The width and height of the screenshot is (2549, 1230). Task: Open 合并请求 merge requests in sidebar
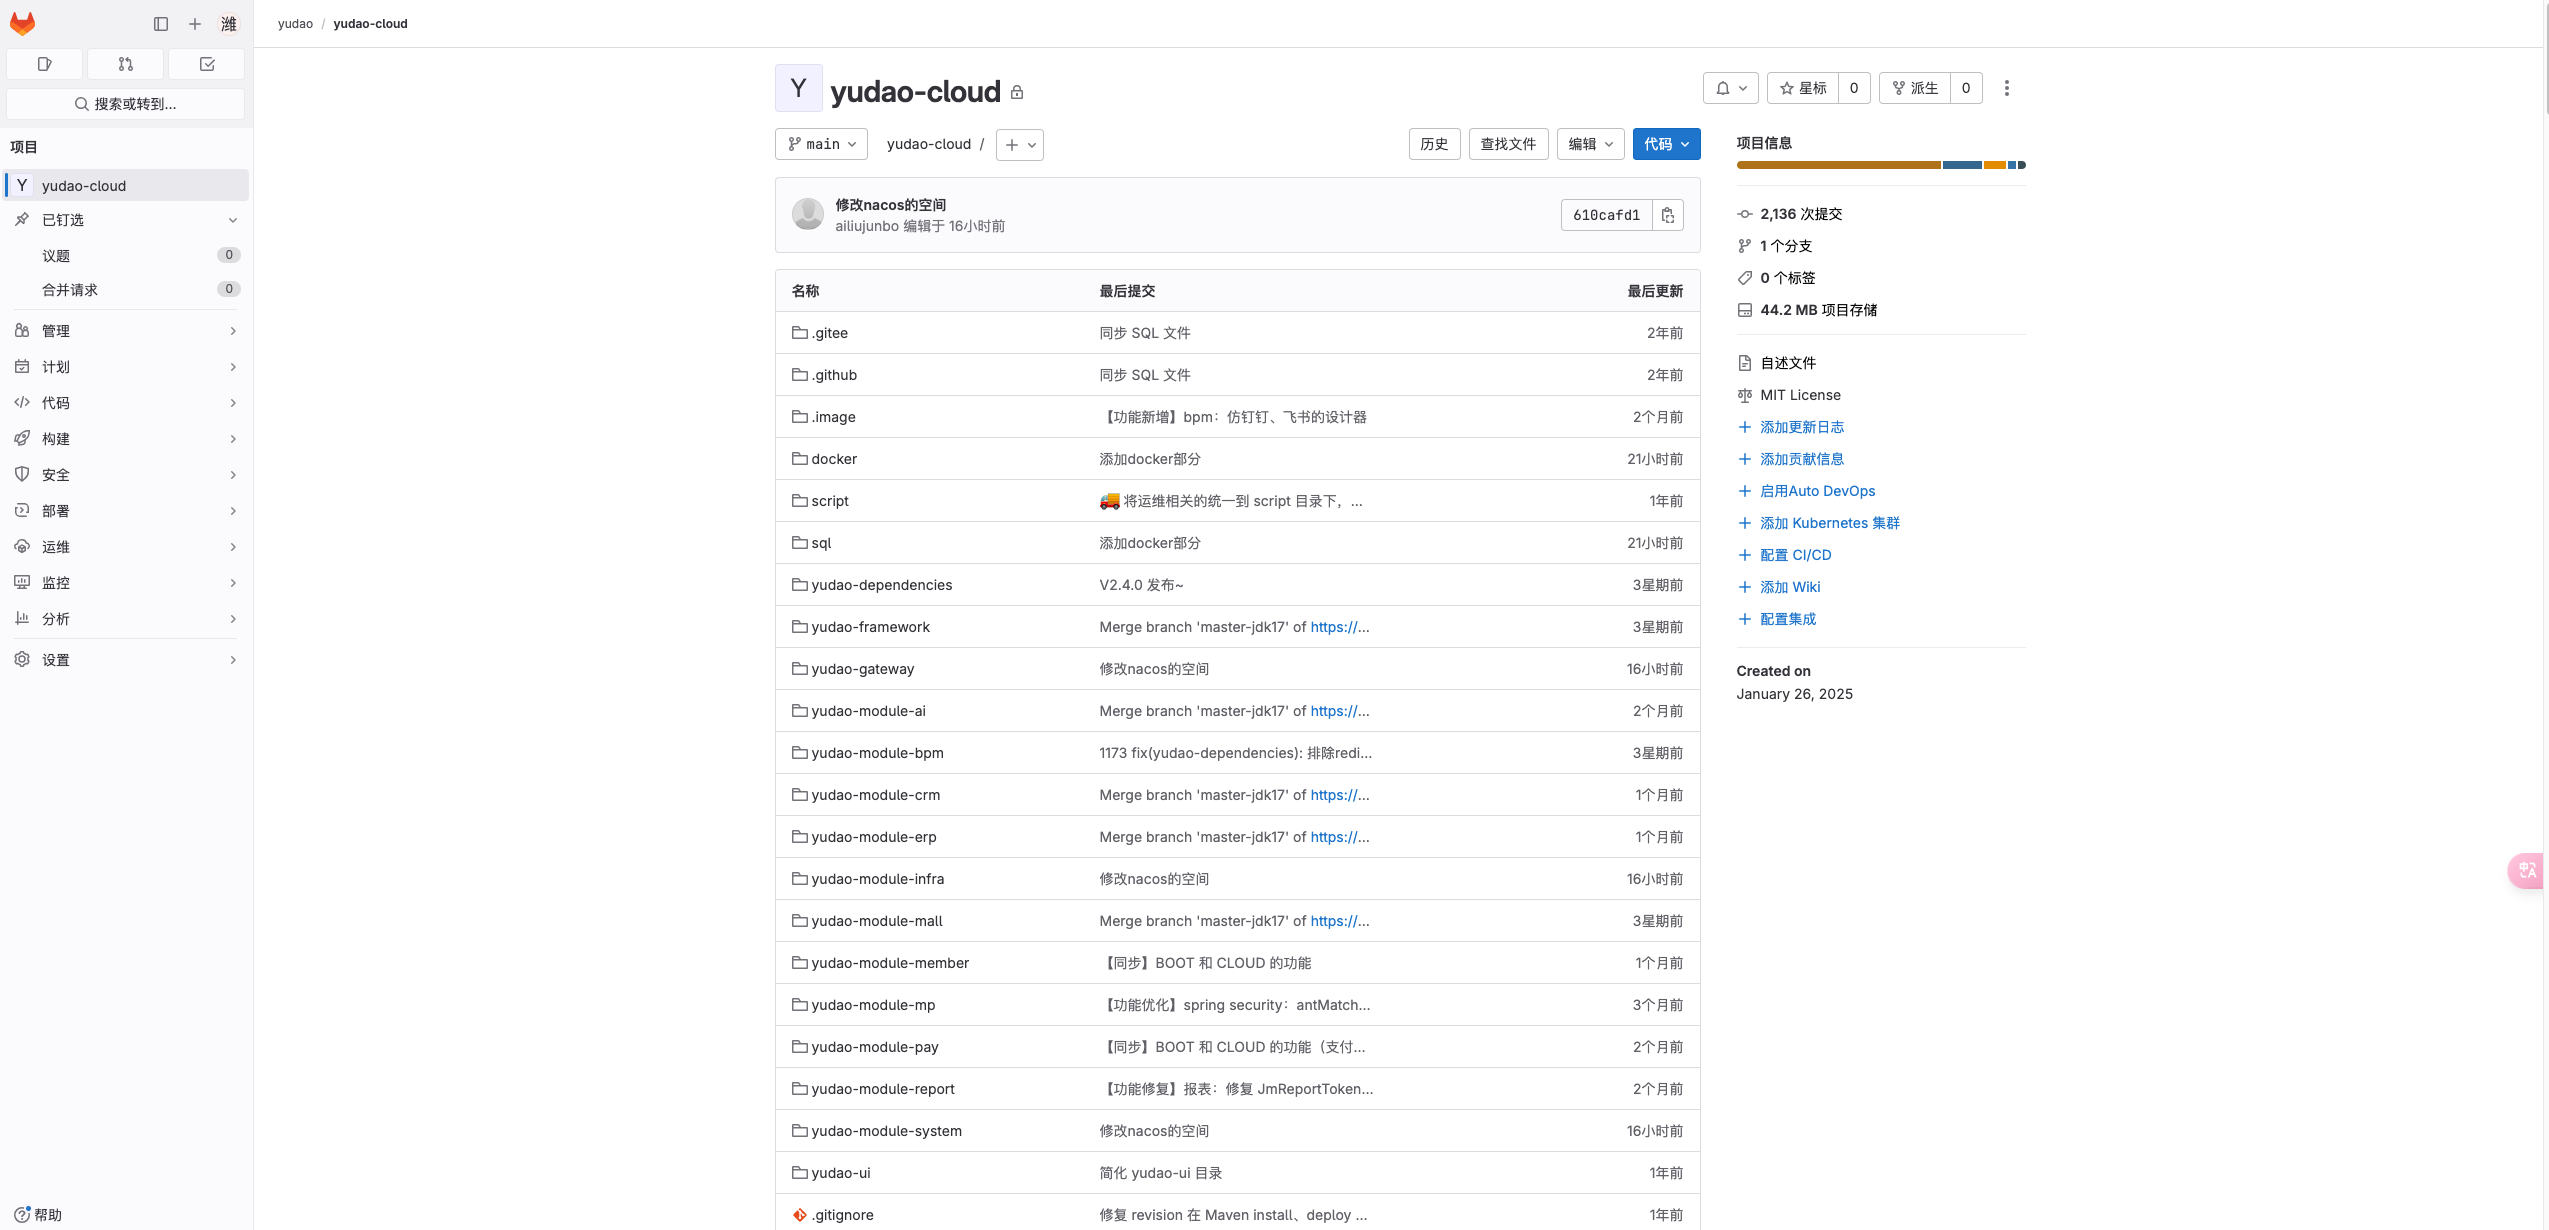126,289
